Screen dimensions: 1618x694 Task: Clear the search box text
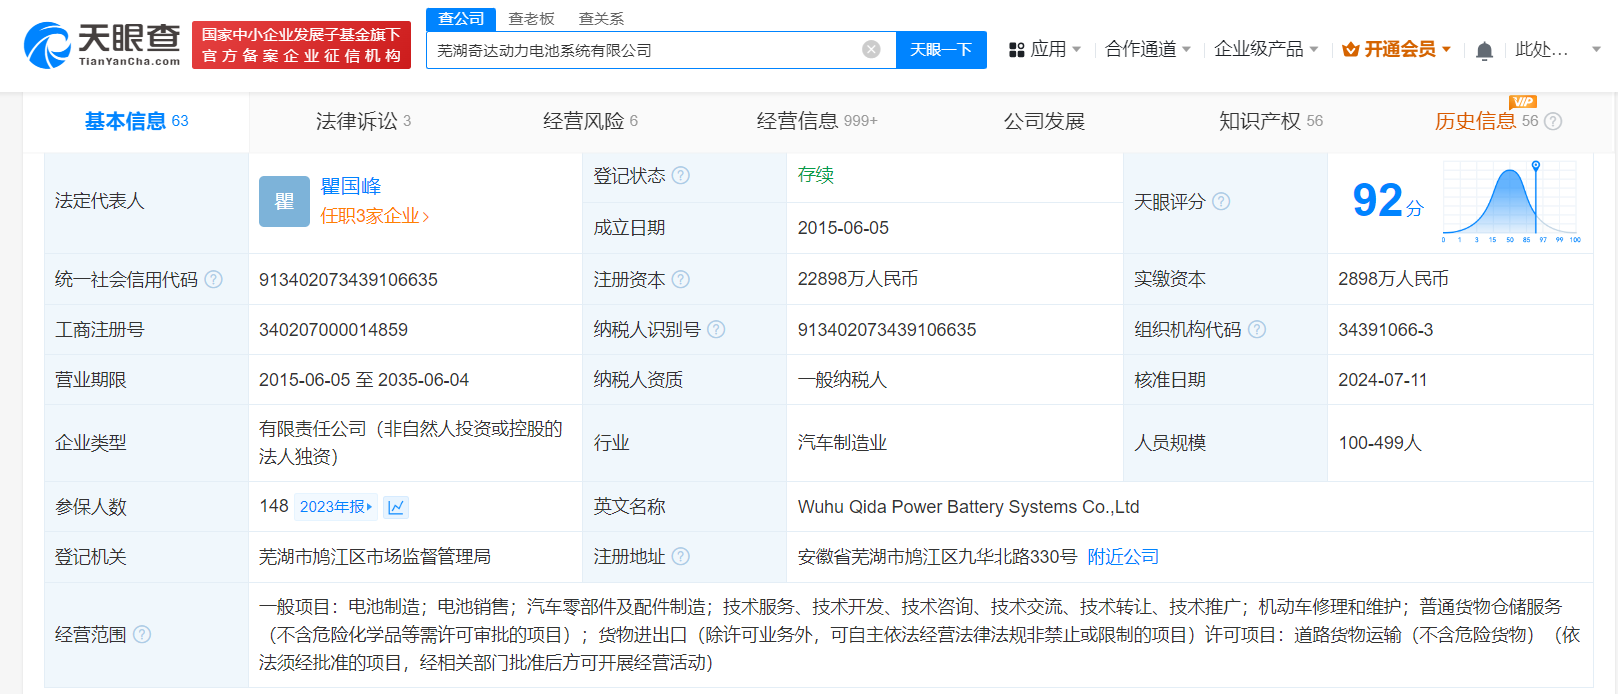pyautogui.click(x=871, y=50)
